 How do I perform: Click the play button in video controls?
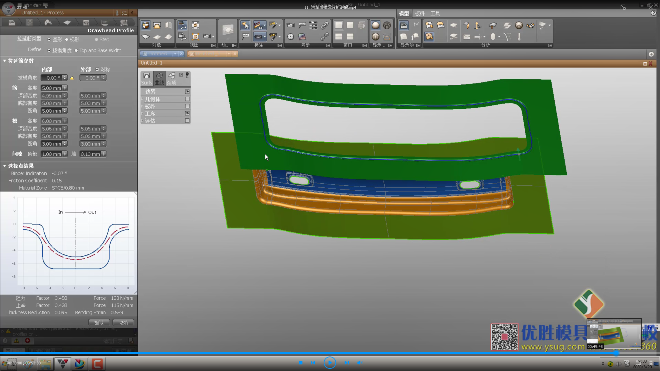pyautogui.click(x=330, y=362)
